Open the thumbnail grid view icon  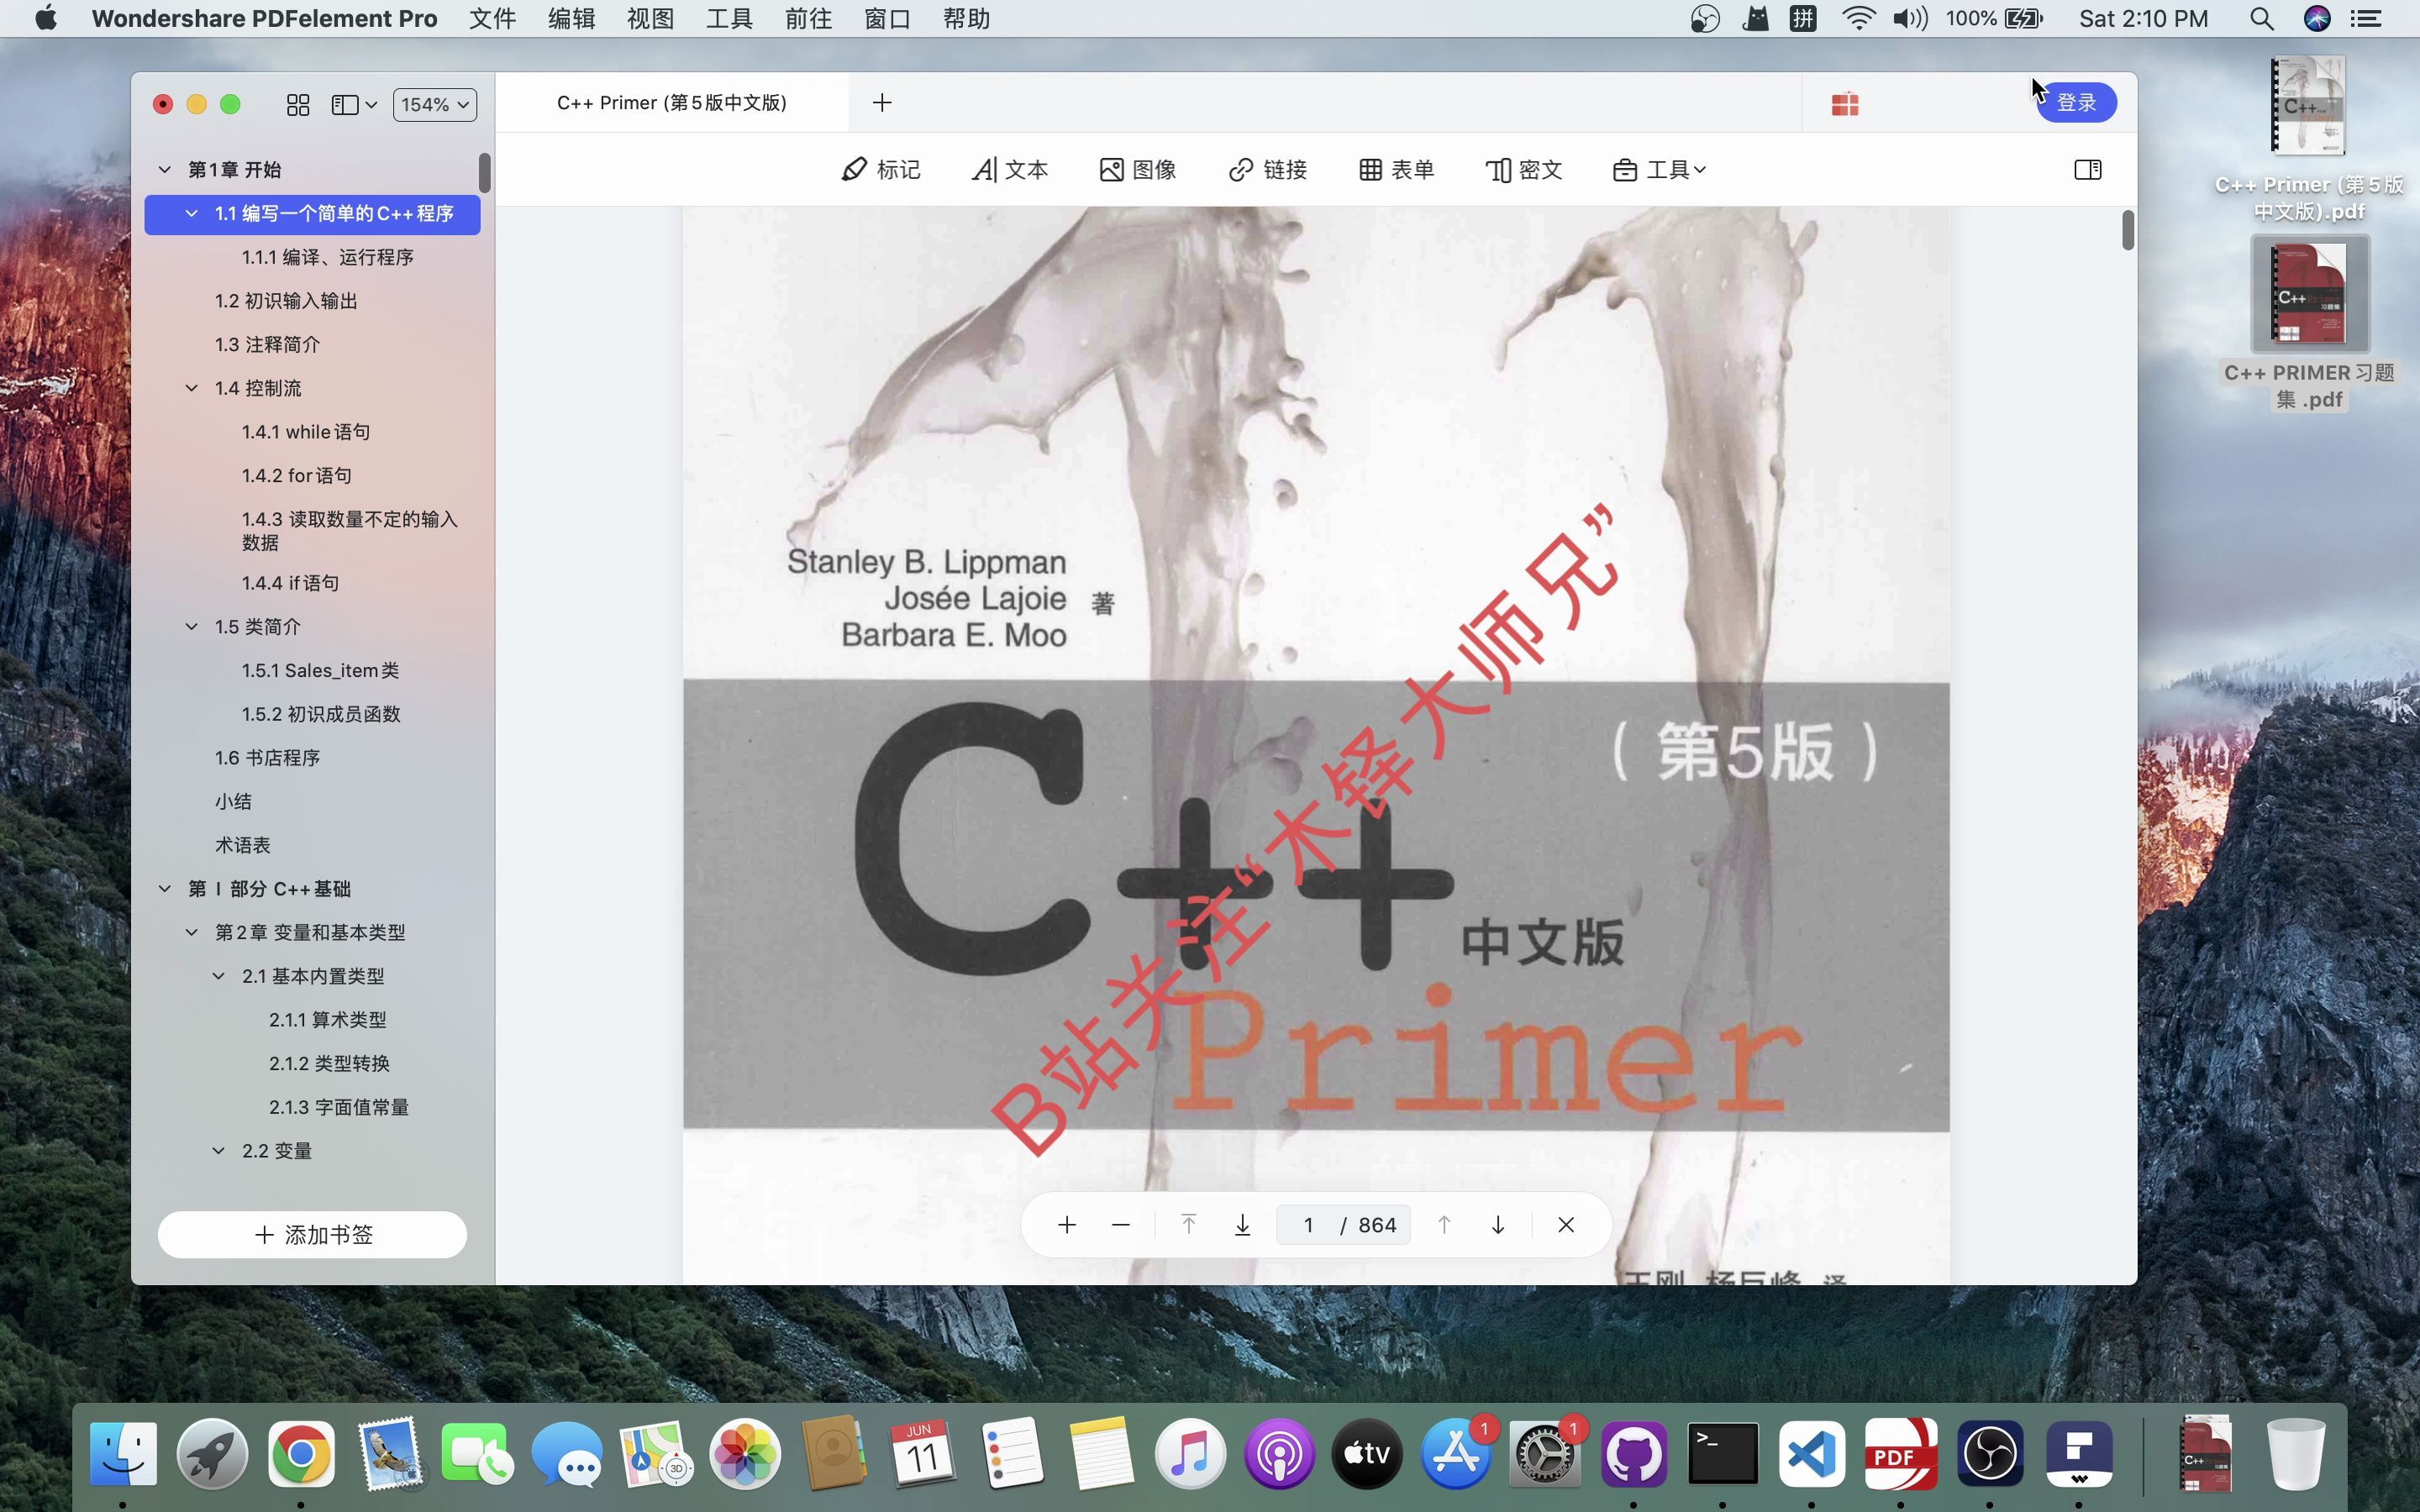298,104
